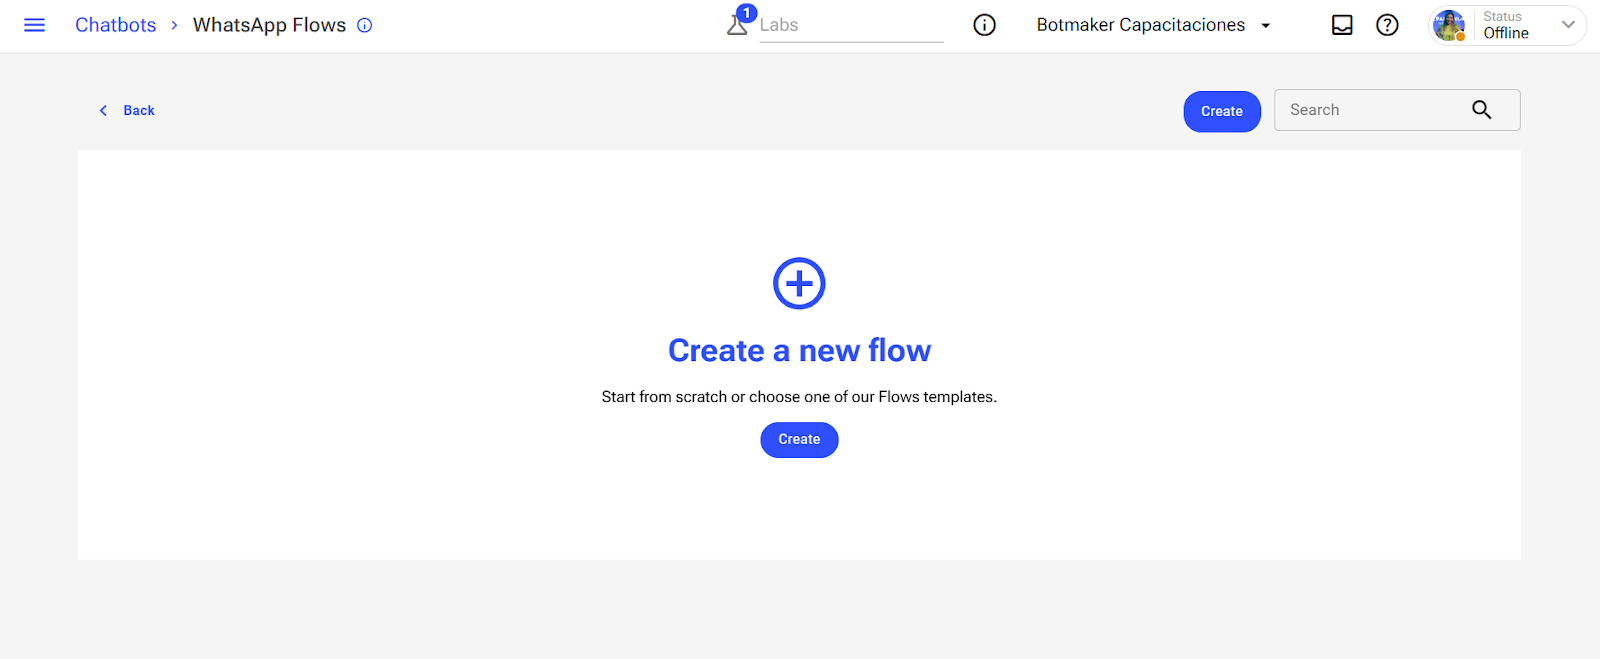Click the top Create button beside Search
Image resolution: width=1600 pixels, height=659 pixels.
(1222, 111)
